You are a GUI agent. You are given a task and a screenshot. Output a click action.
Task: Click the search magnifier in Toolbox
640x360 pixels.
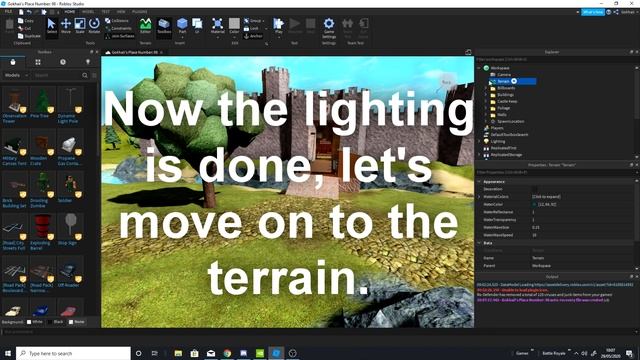[x=85, y=76]
